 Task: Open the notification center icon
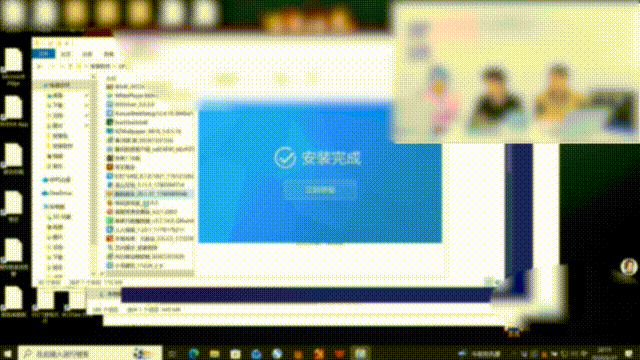click(x=629, y=354)
